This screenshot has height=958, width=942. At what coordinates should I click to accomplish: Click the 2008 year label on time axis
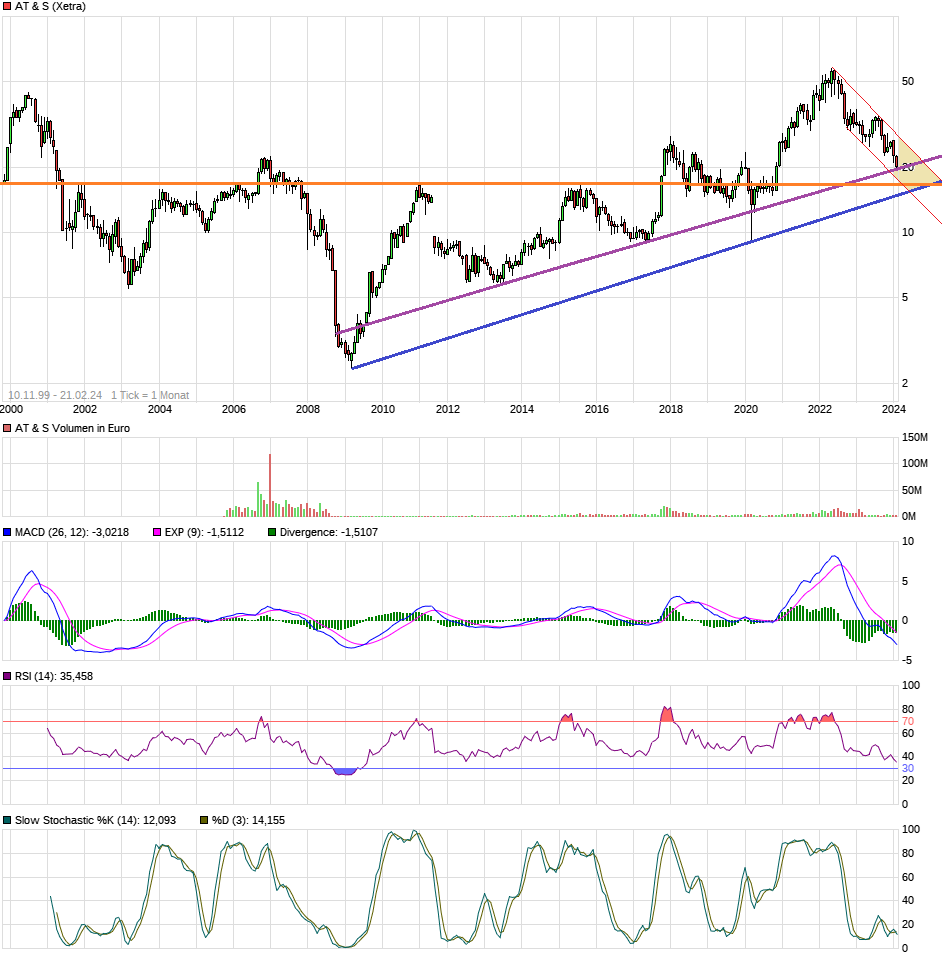308,409
